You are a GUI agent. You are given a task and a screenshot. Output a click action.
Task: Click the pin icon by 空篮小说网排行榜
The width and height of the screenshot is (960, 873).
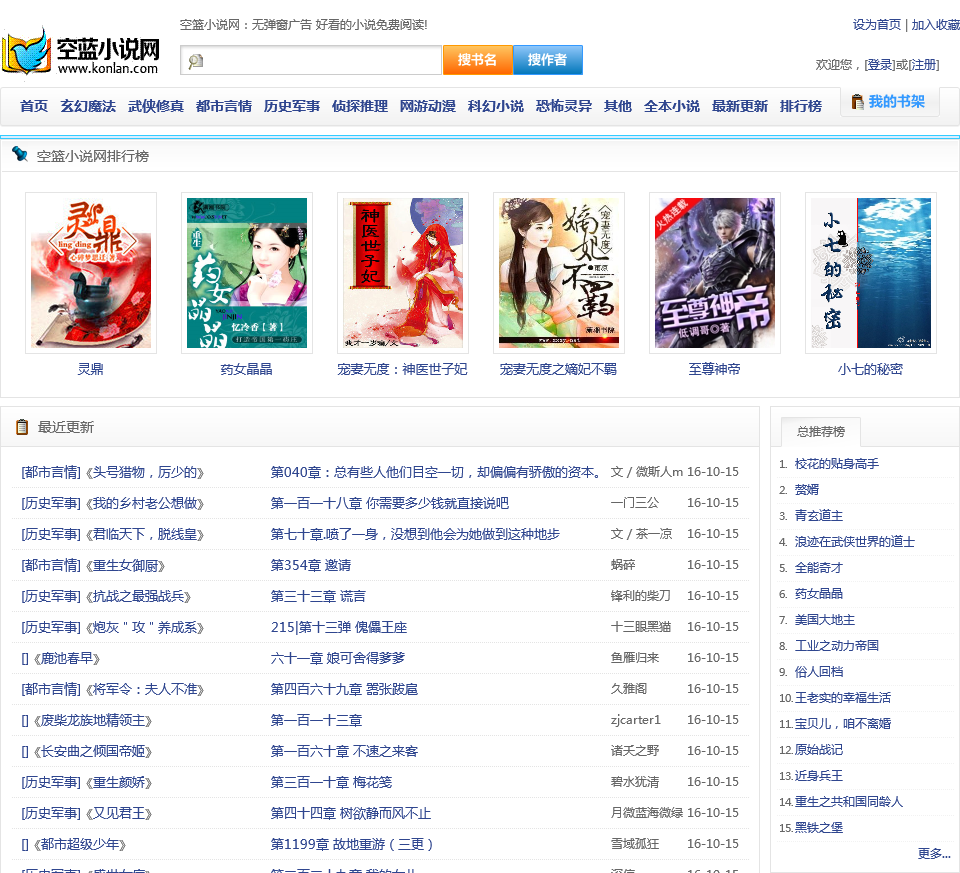point(20,154)
